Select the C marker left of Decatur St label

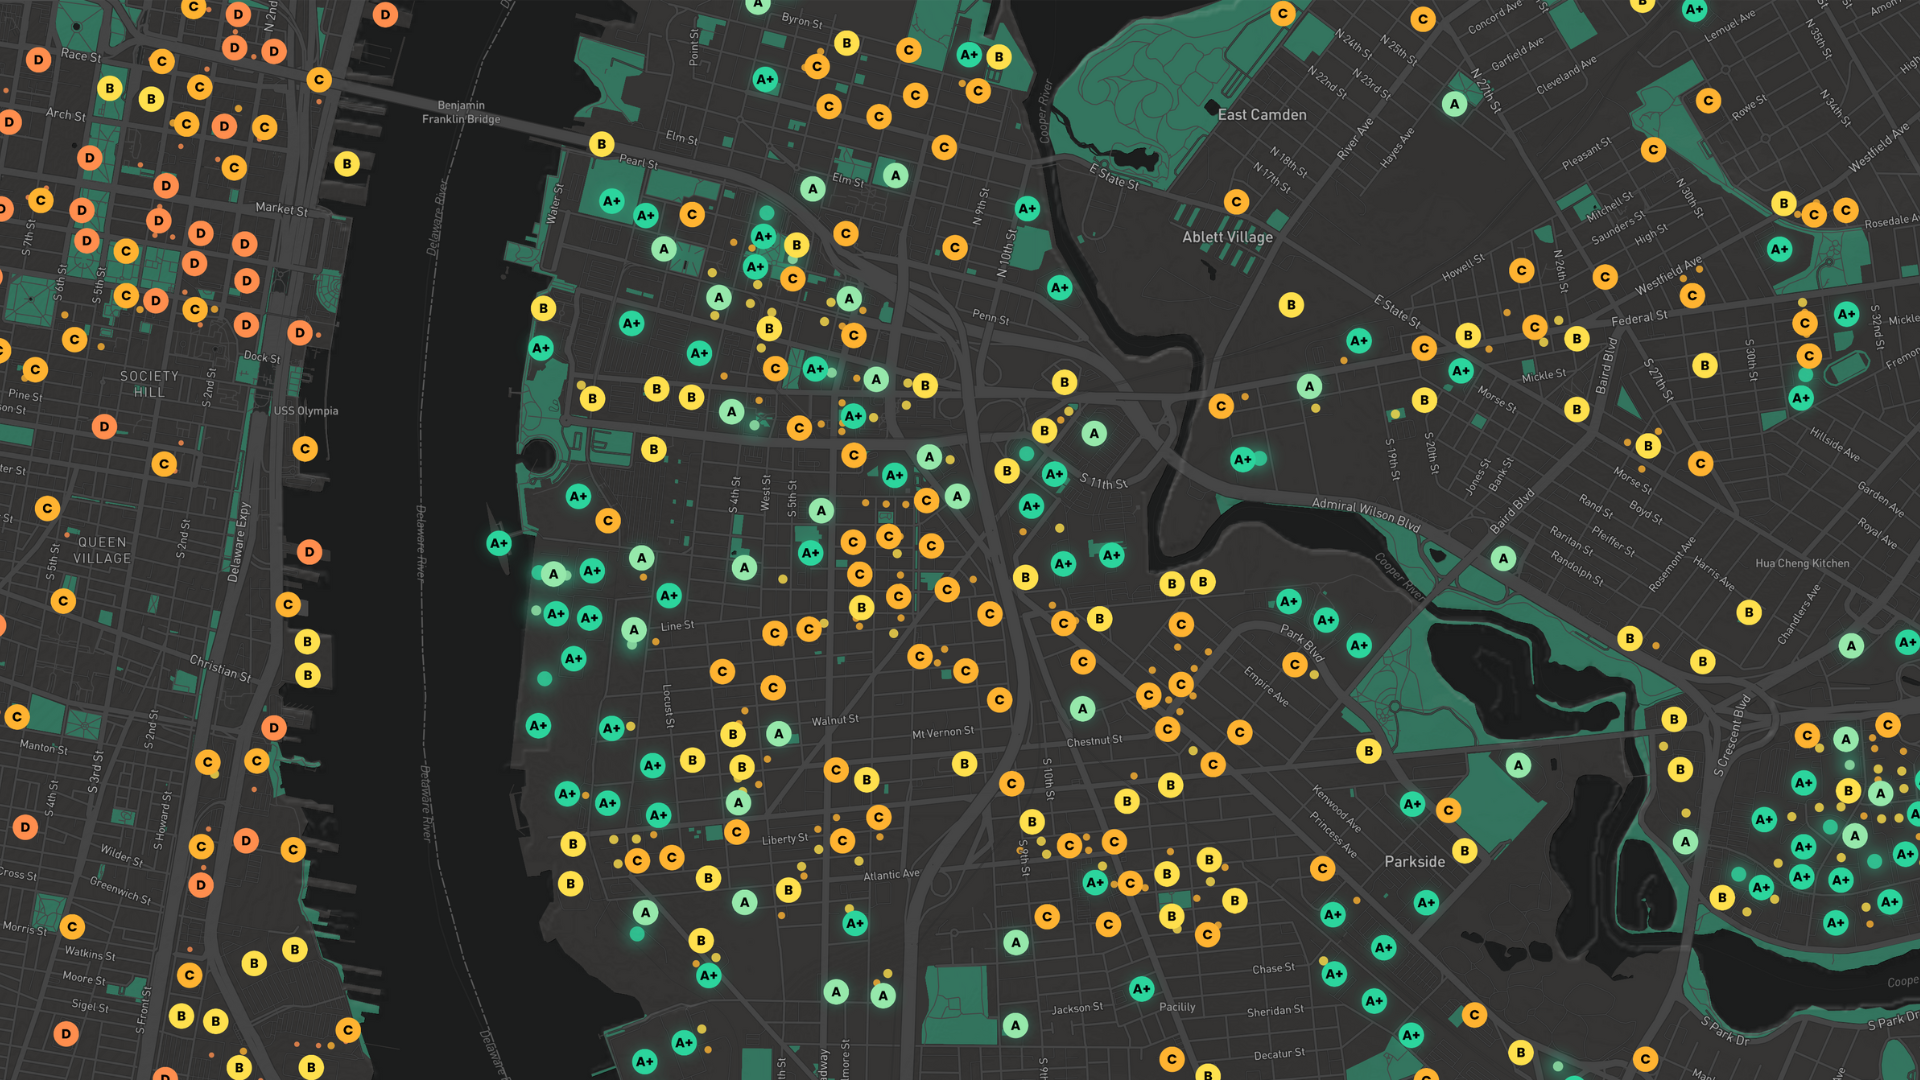1172,1058
